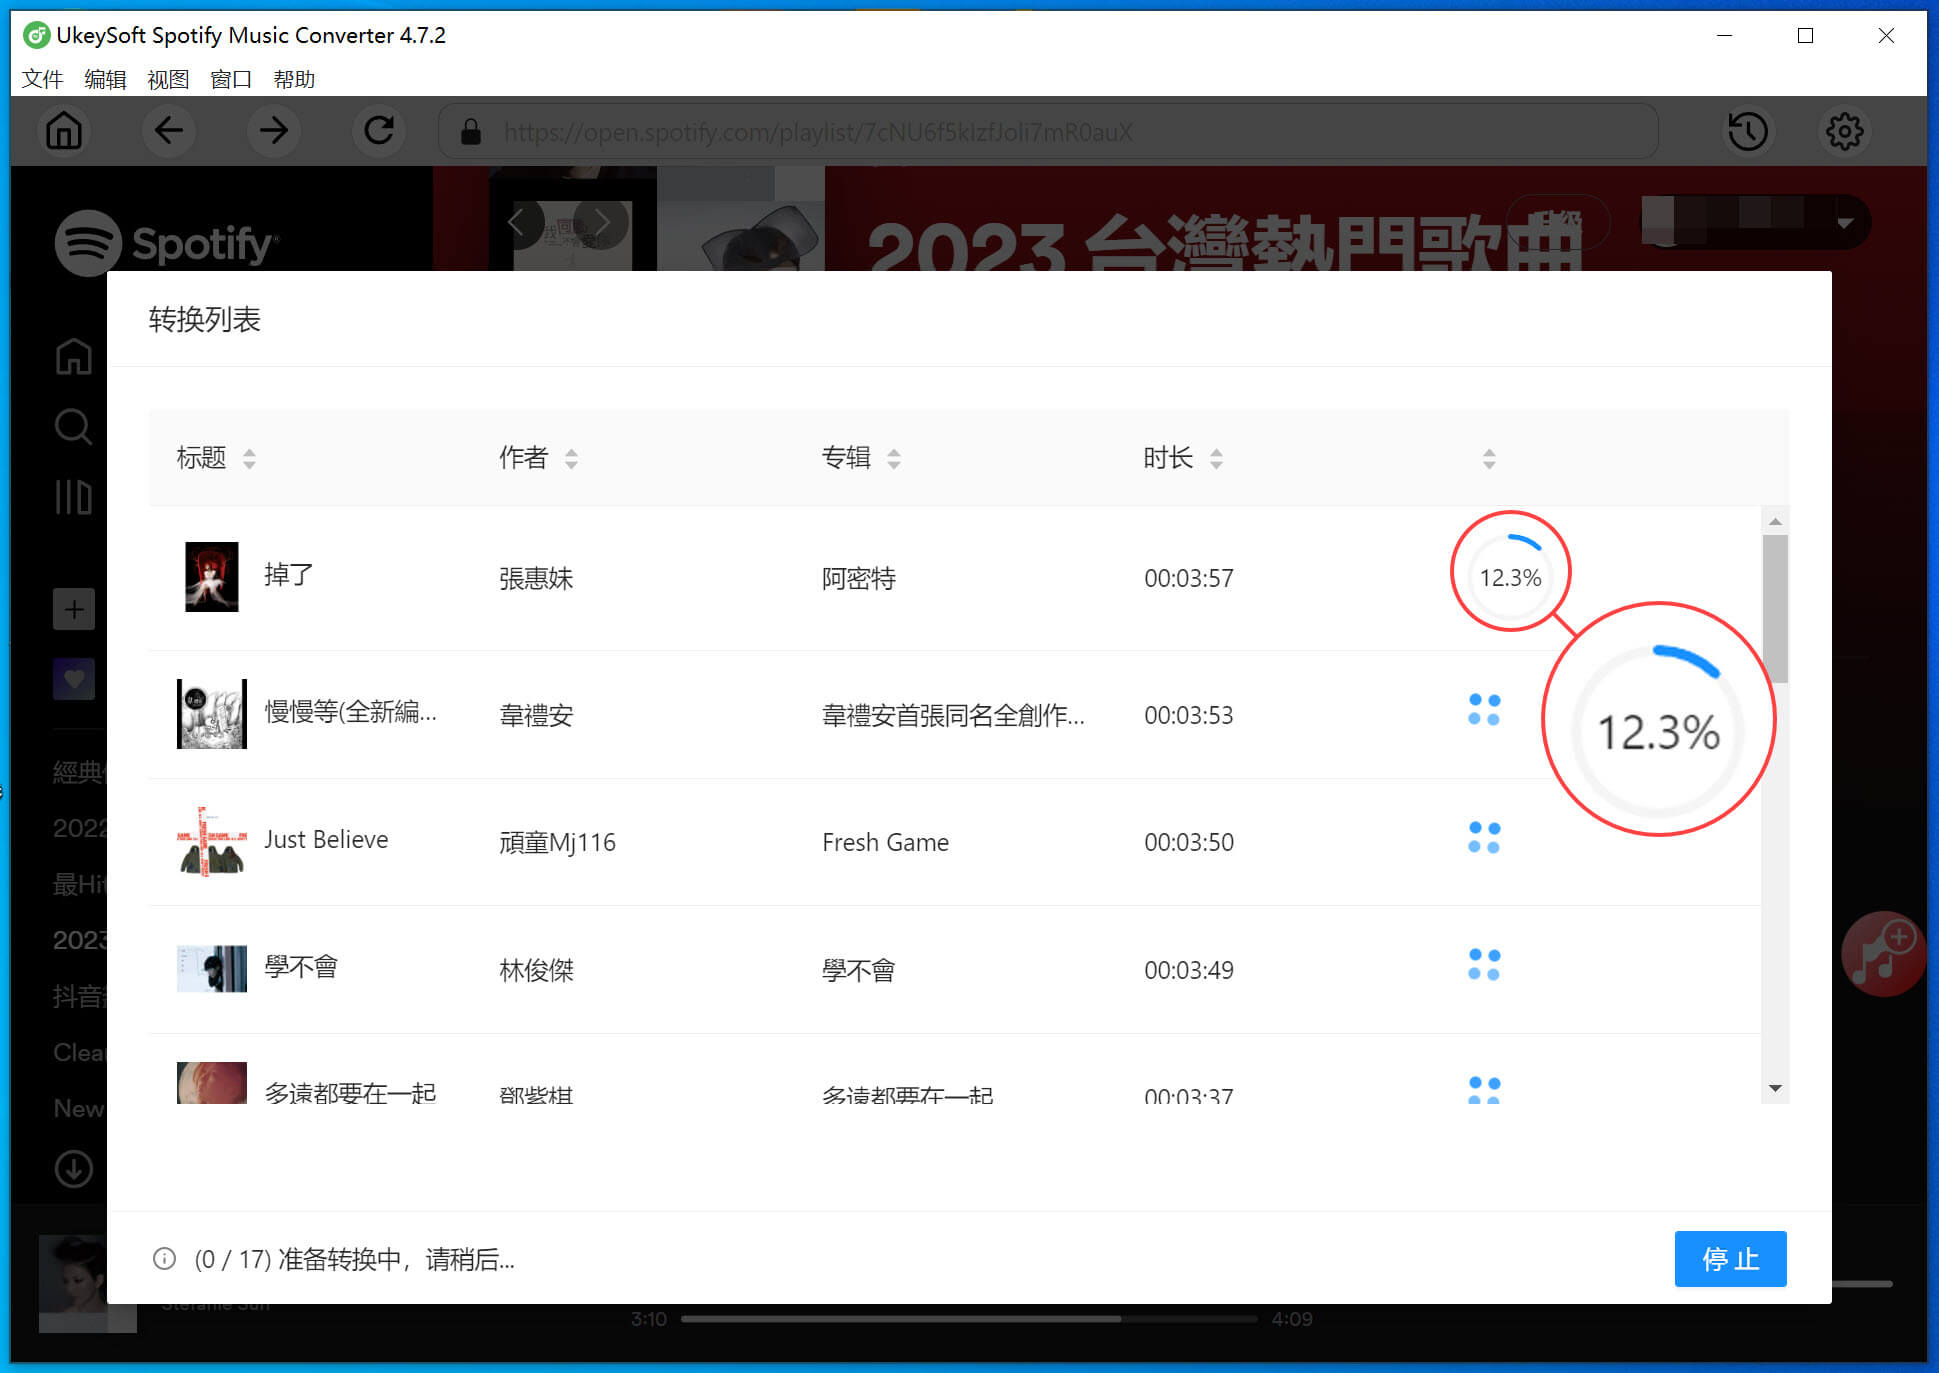1939x1373 pixels.
Task: Click the playback progress bar at the bottom
Action: 968,1319
